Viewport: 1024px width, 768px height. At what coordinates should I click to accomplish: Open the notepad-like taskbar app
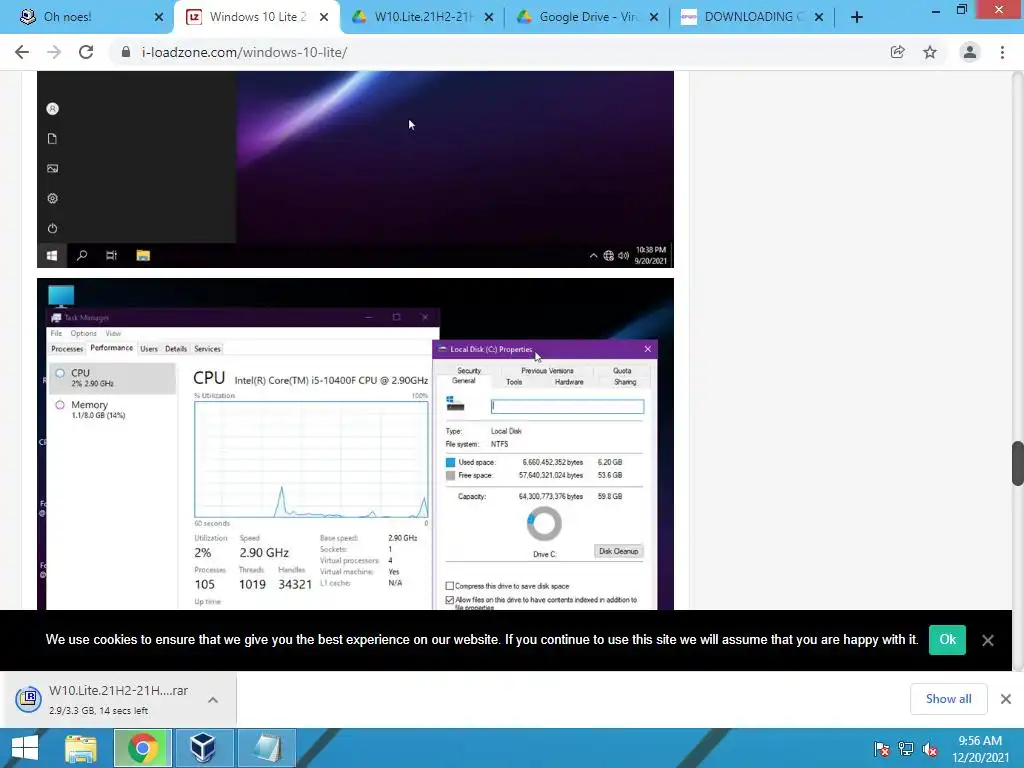267,748
